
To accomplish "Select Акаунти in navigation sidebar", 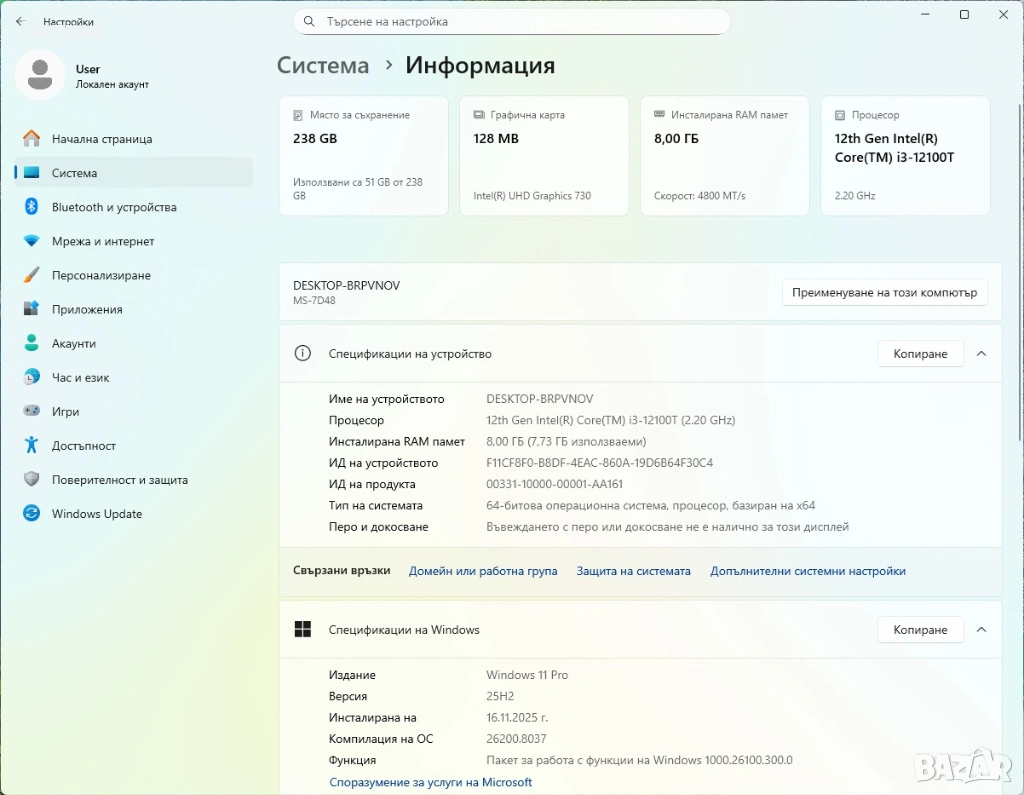I will tap(74, 343).
